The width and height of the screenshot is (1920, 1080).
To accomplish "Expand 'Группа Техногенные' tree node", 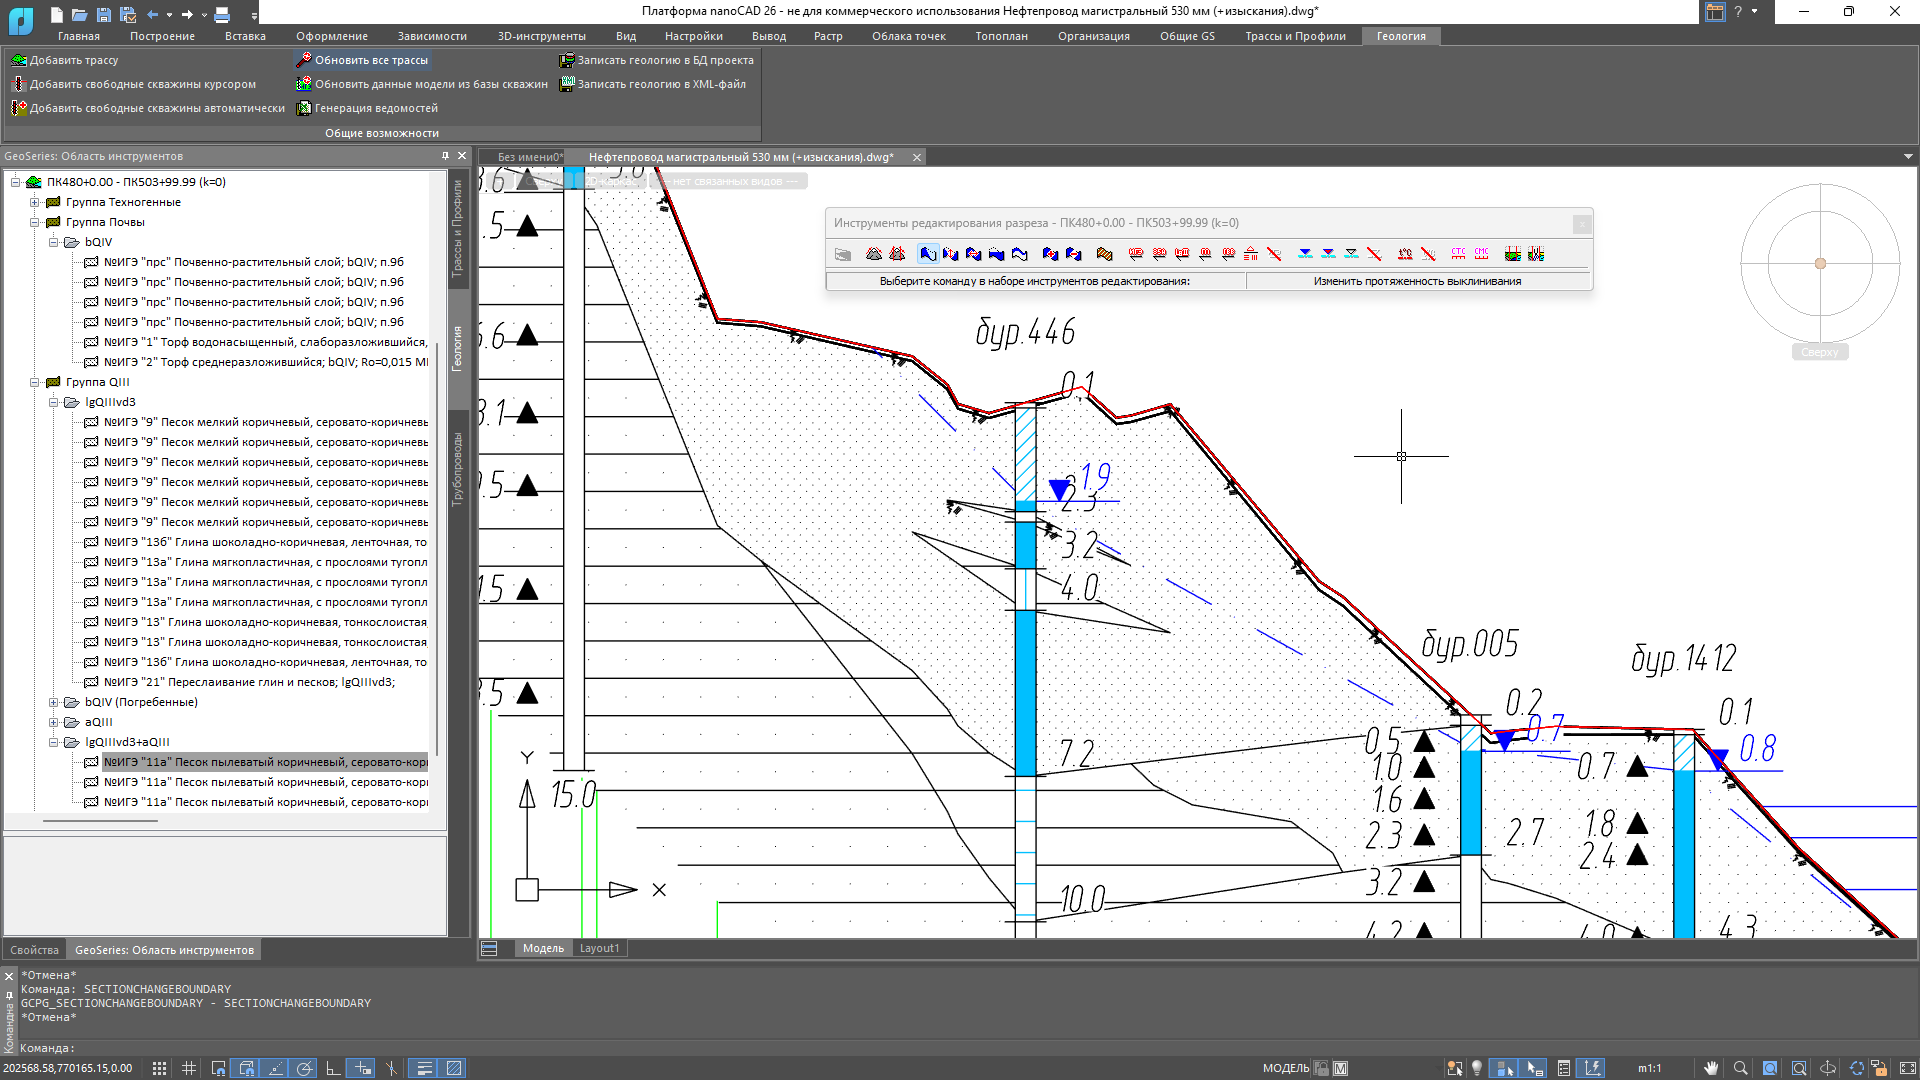I will pos(35,202).
